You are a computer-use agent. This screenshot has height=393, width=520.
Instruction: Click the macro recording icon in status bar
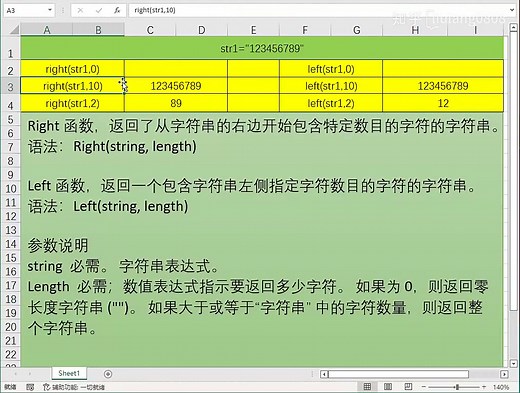coord(30,387)
